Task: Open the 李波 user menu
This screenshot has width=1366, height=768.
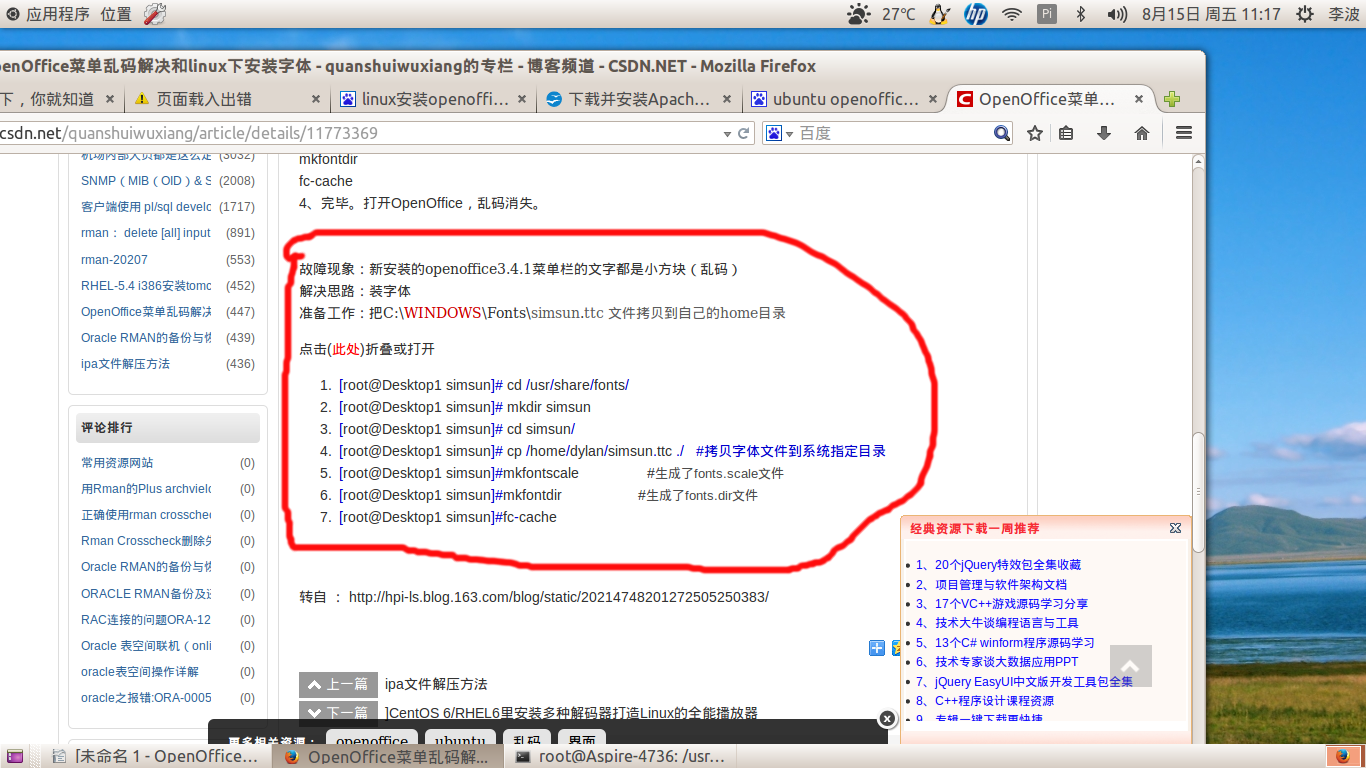Action: coord(1343,14)
